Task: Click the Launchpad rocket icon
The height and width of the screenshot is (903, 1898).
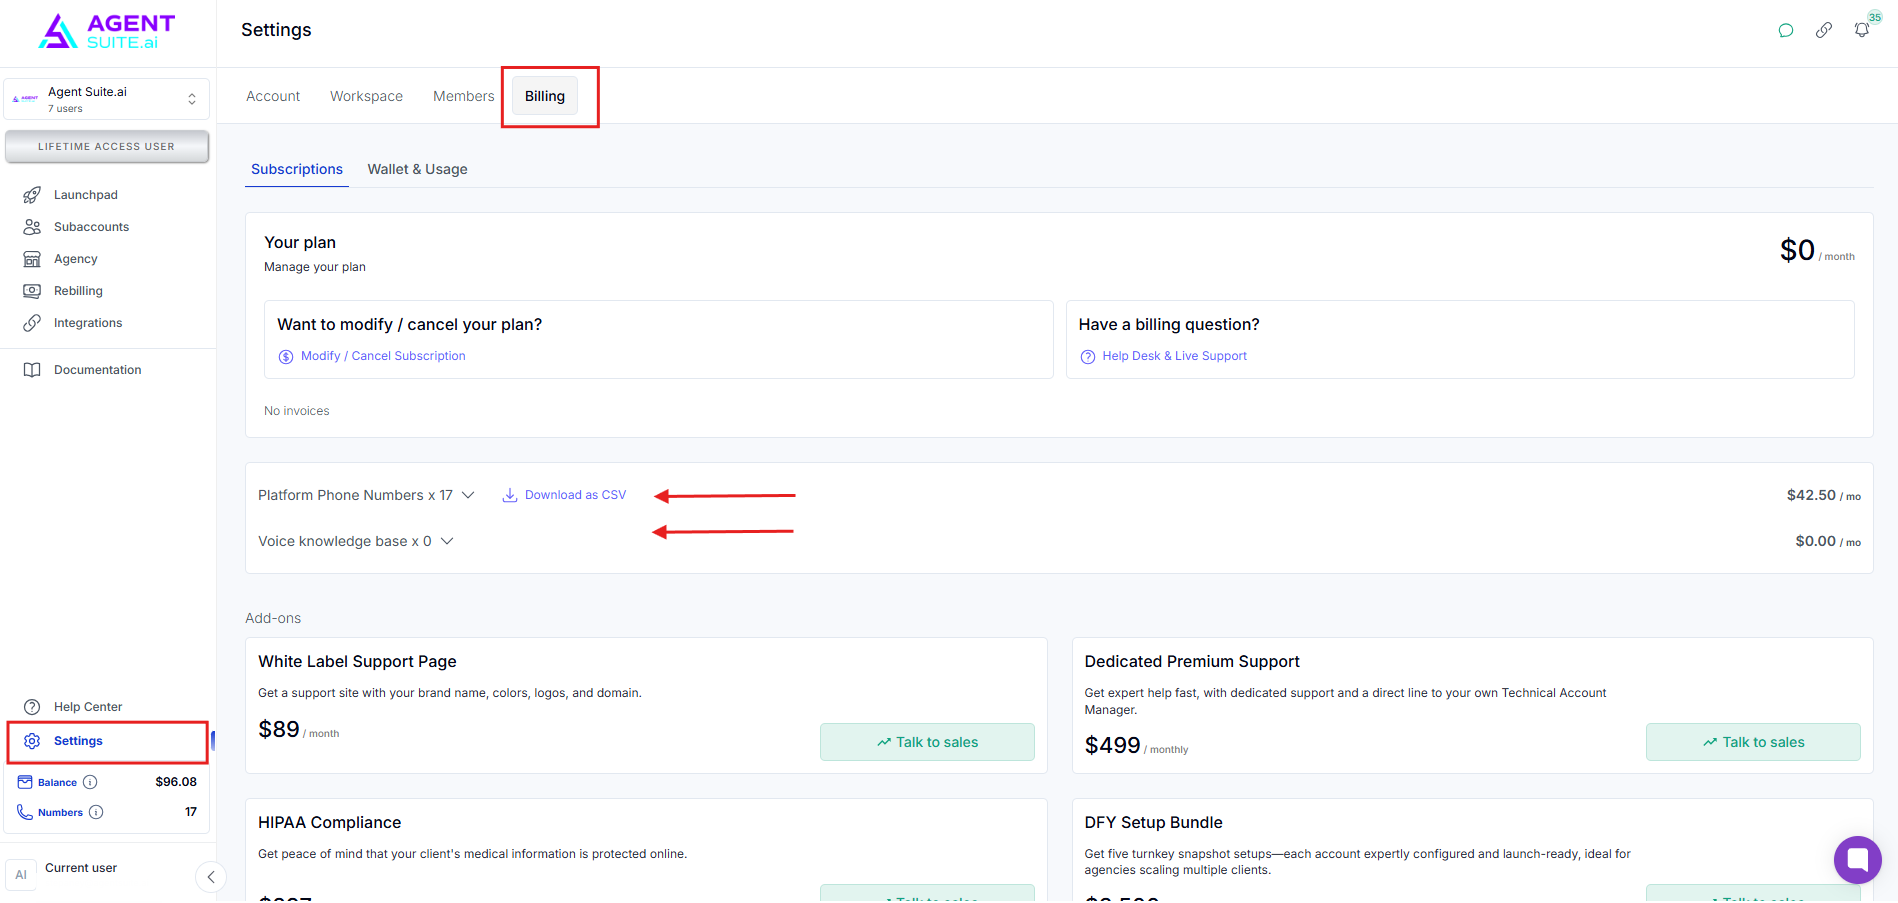Action: [x=32, y=195]
